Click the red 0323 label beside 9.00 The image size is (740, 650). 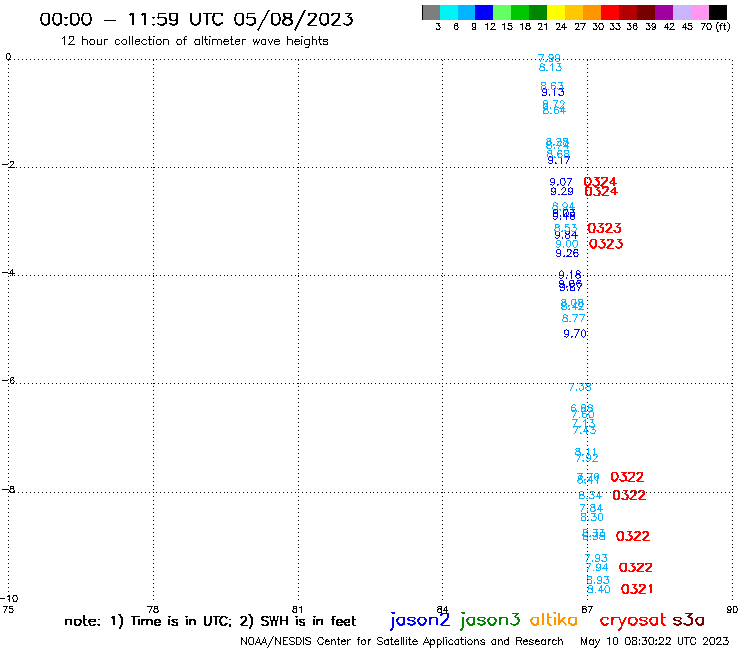click(606, 244)
